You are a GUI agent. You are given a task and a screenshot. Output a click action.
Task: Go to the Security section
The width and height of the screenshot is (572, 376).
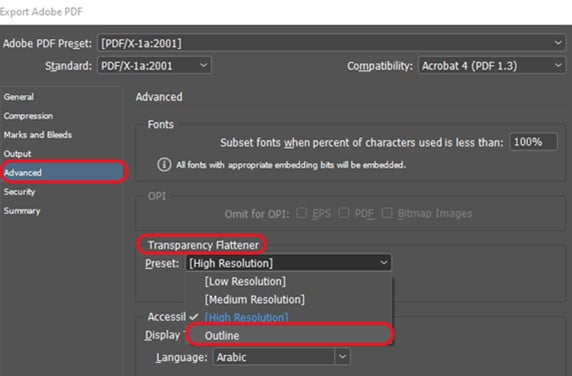point(20,192)
